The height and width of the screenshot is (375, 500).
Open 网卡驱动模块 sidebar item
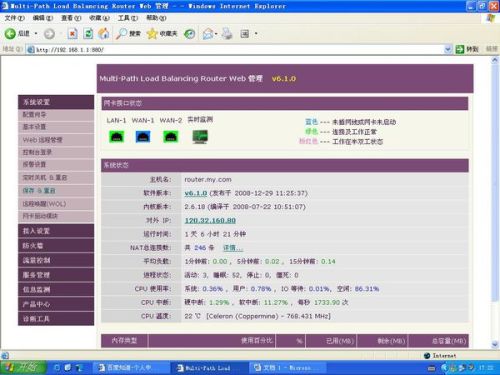coord(56,216)
